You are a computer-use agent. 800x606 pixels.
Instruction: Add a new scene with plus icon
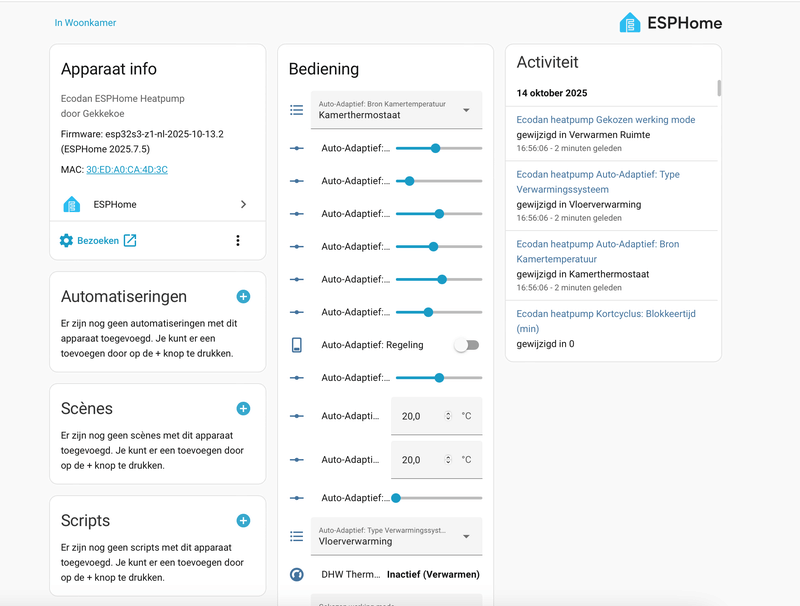click(x=243, y=409)
